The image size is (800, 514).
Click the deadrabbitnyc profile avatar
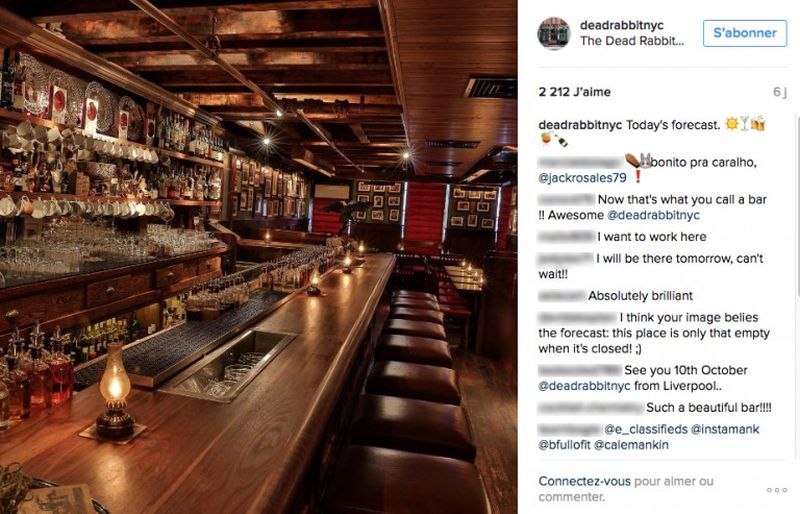(x=553, y=33)
